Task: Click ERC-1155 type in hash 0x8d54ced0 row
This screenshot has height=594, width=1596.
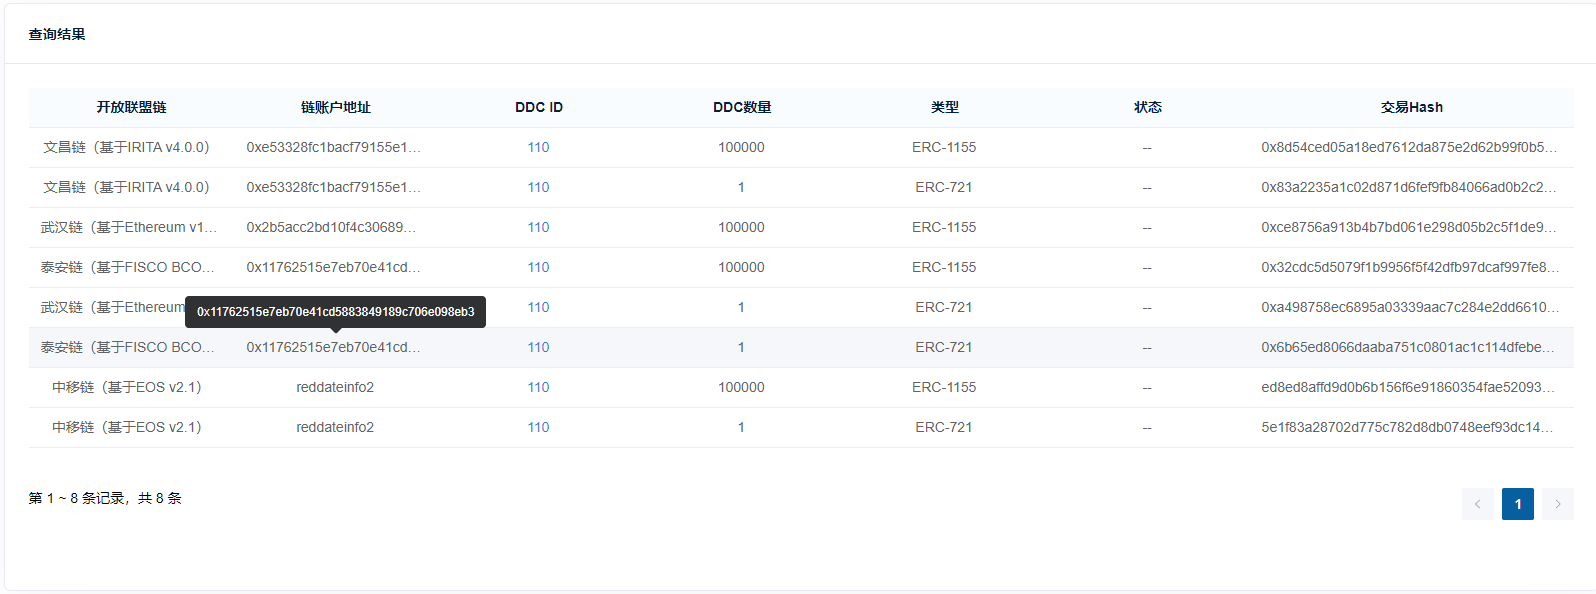Action: pyautogui.click(x=944, y=147)
